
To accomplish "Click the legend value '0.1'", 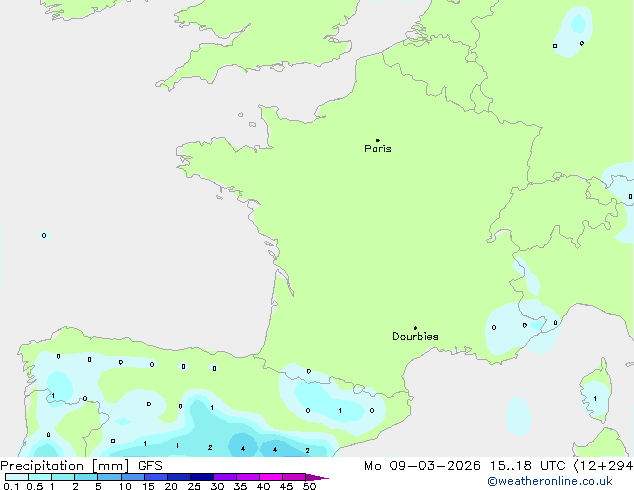I will [11, 486].
